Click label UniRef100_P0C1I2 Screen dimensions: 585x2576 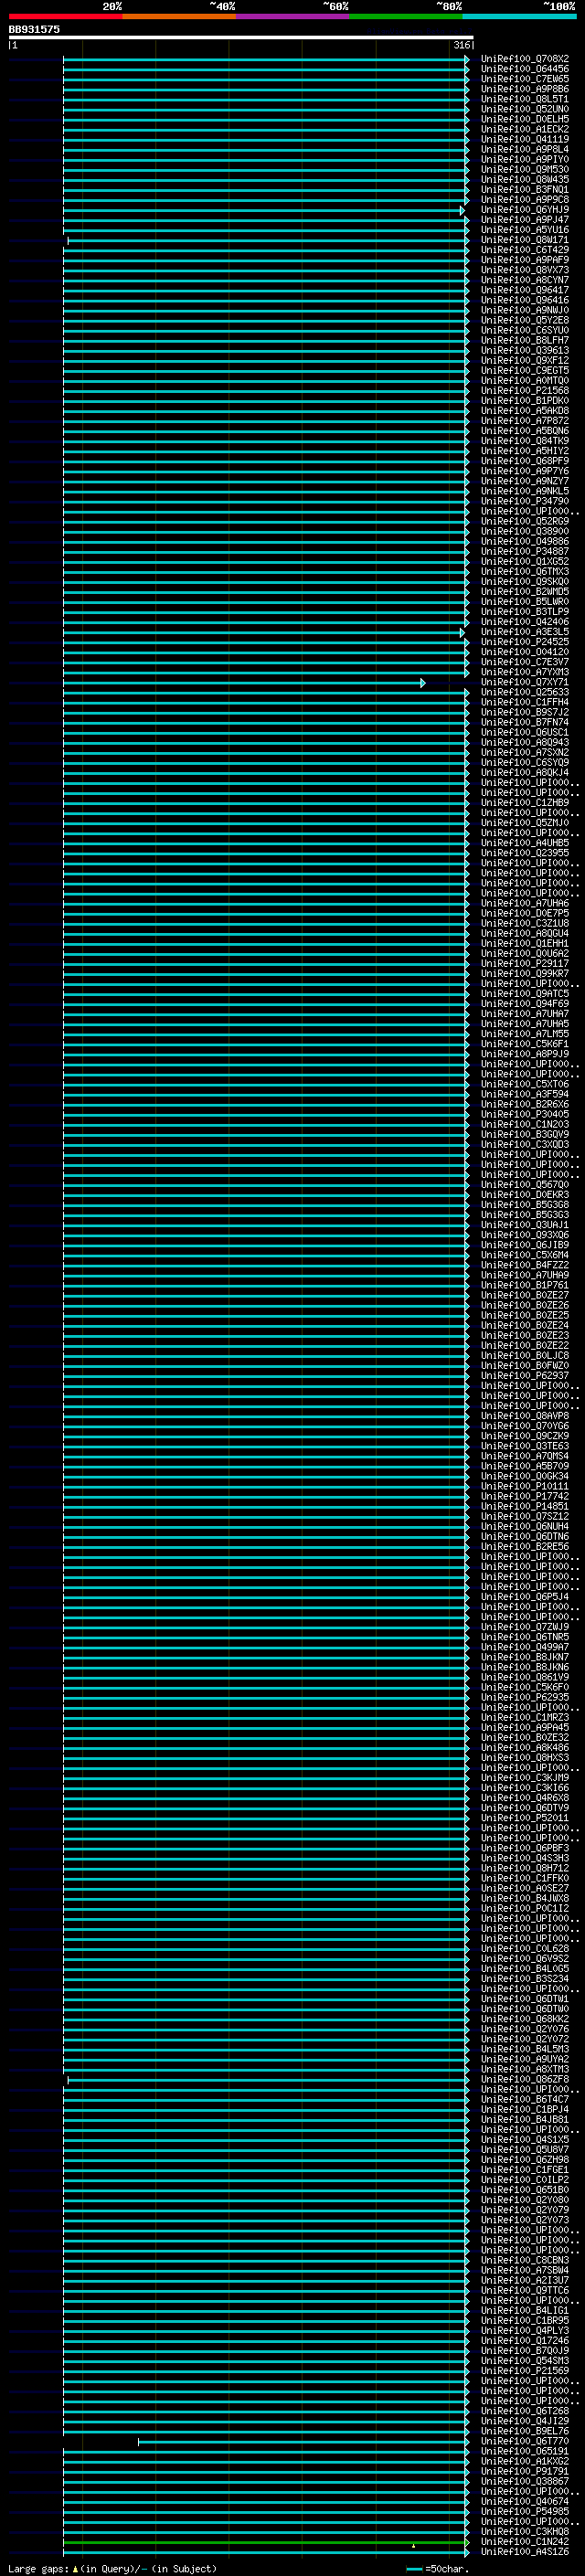pyautogui.click(x=525, y=1908)
